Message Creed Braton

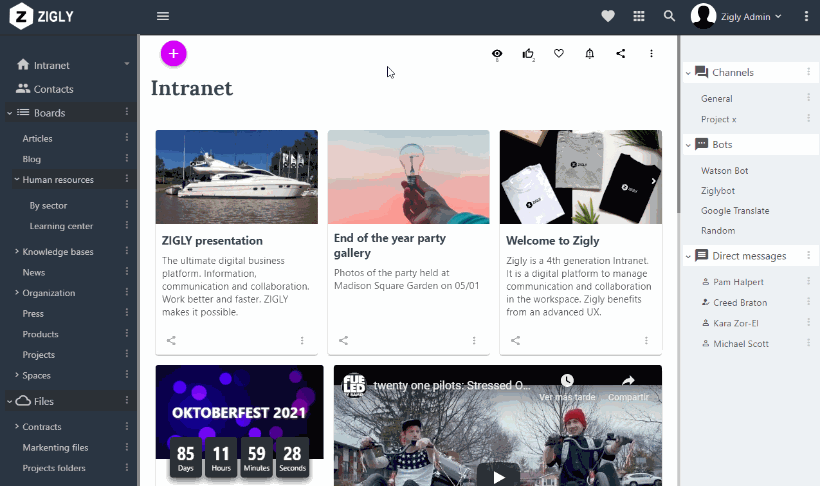pyautogui.click(x=740, y=302)
